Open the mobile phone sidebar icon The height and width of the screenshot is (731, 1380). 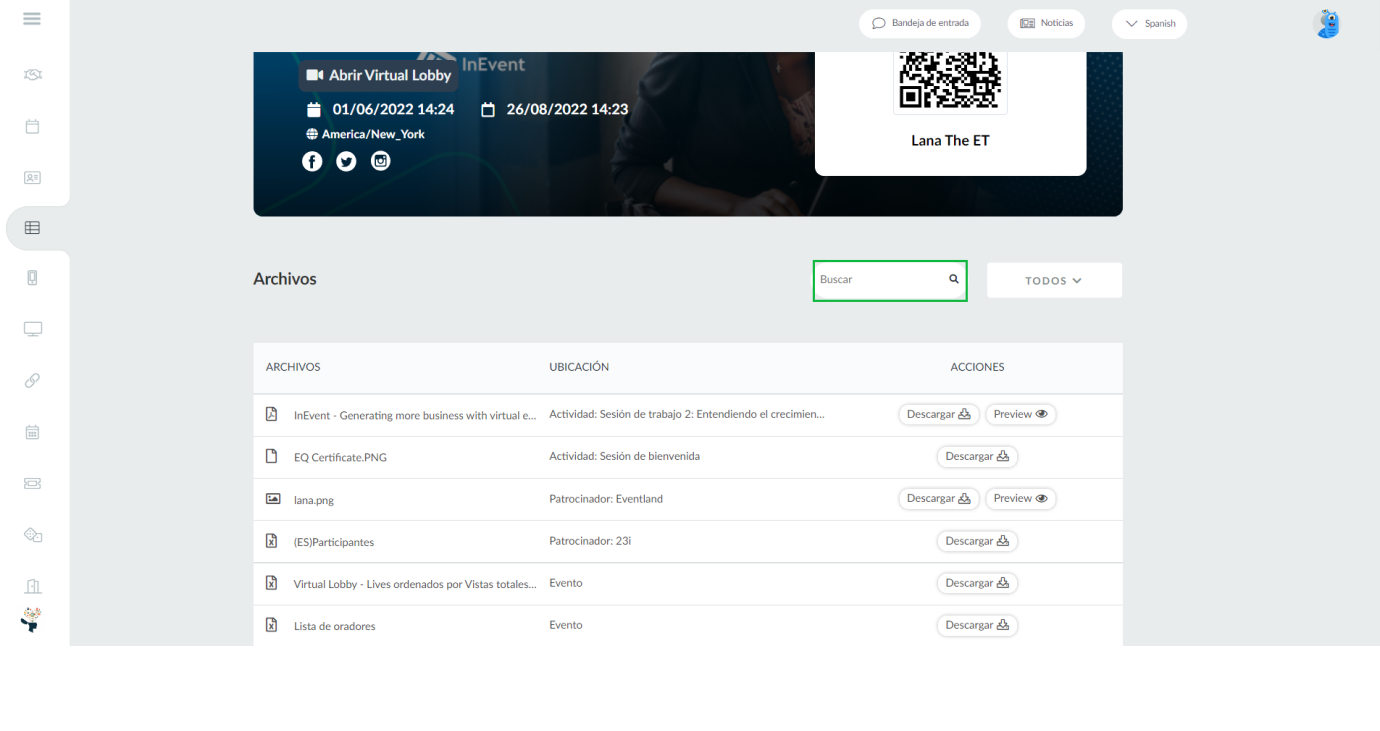[x=32, y=278]
